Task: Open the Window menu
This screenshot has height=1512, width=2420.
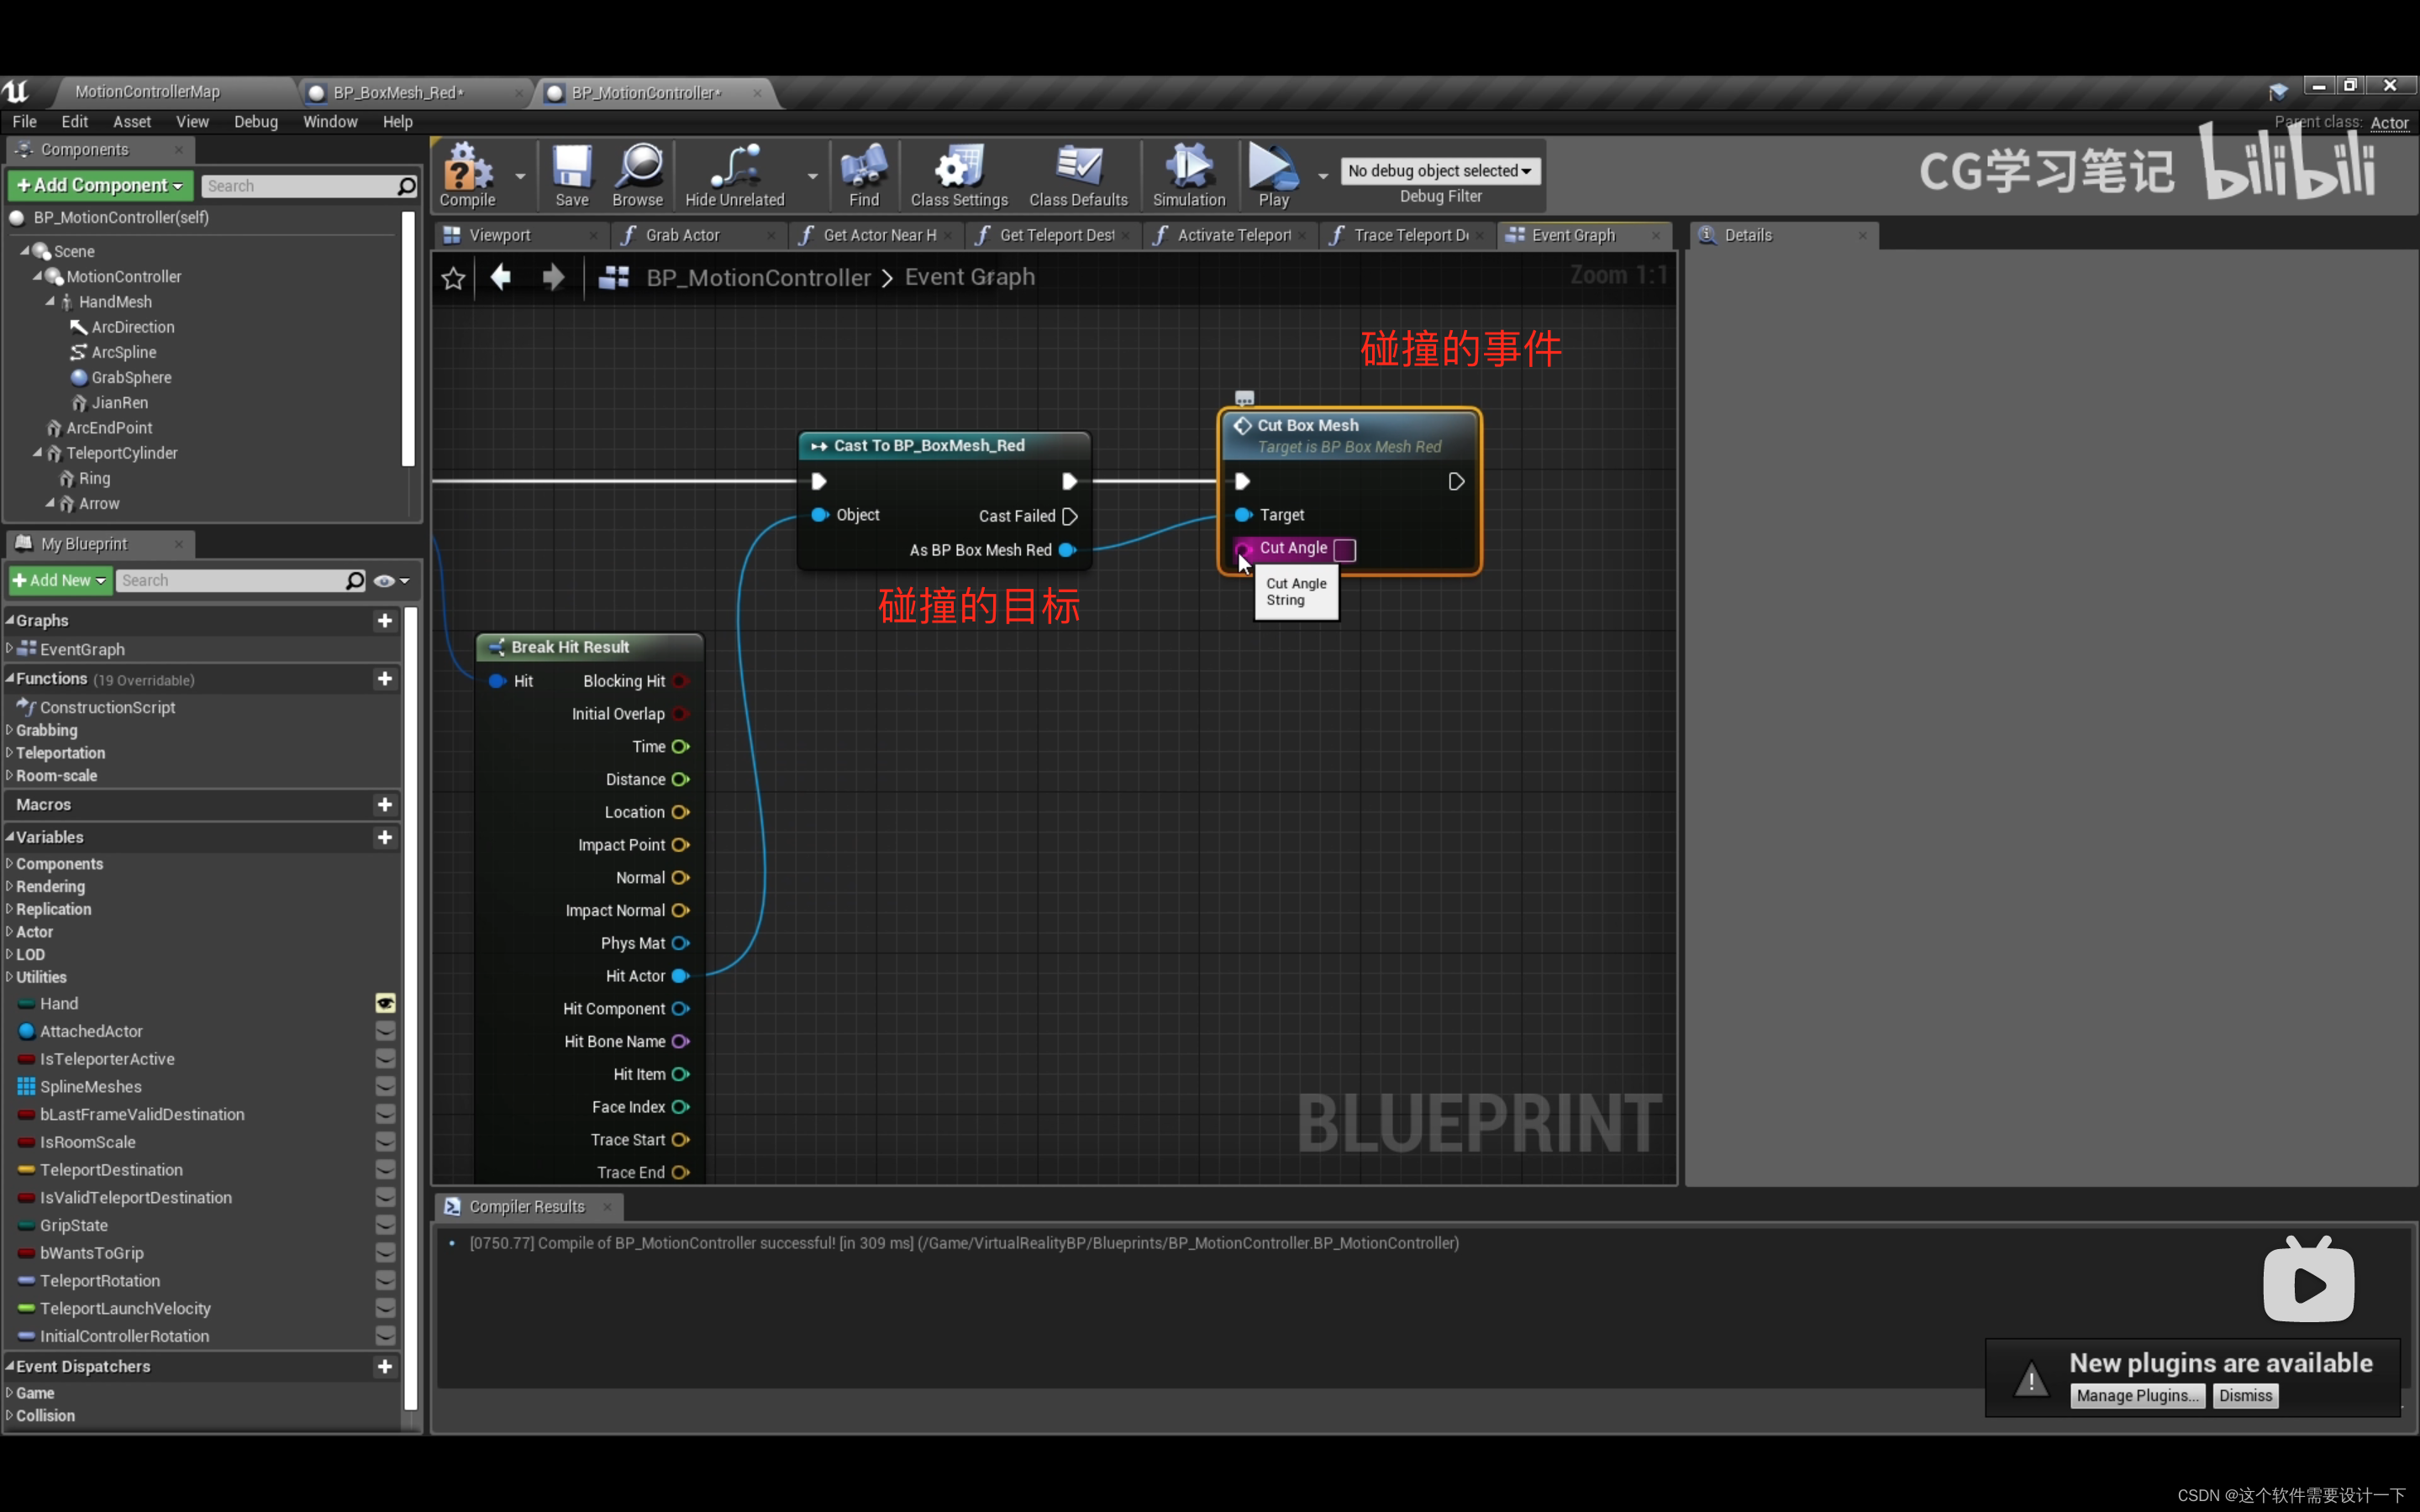Action: (329, 122)
